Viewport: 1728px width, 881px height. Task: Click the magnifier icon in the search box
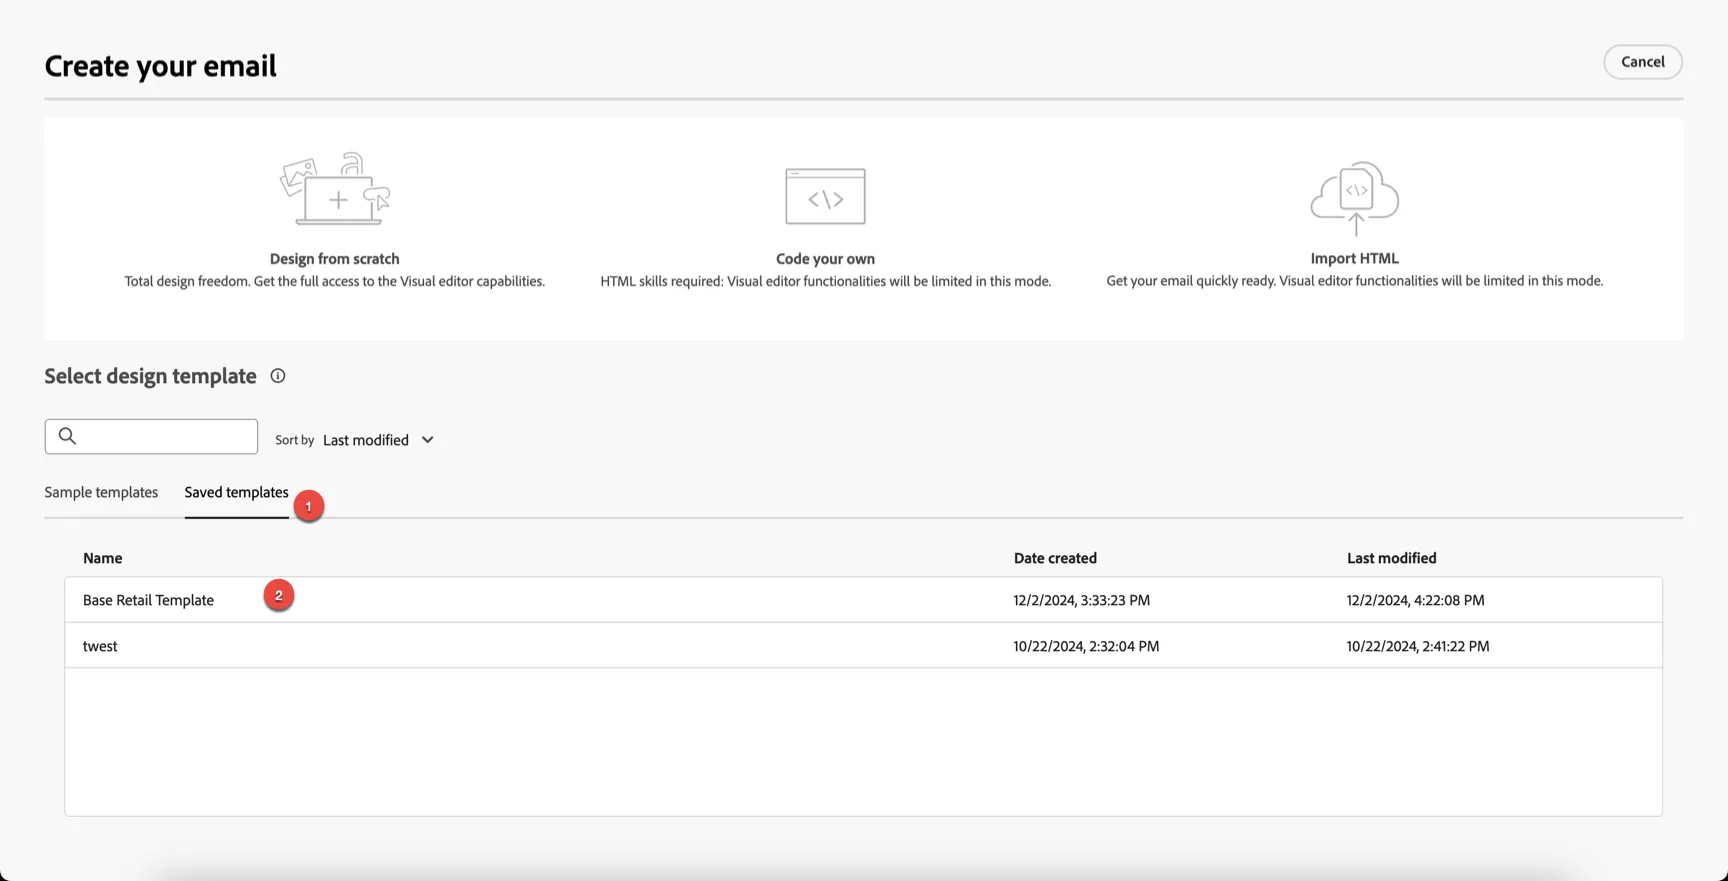pos(67,436)
